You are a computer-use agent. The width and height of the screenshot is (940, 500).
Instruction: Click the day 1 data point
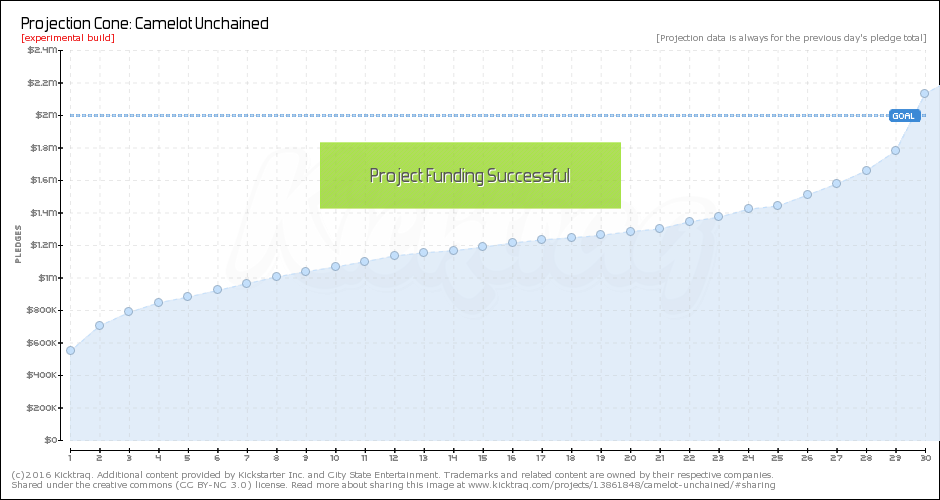pos(70,350)
